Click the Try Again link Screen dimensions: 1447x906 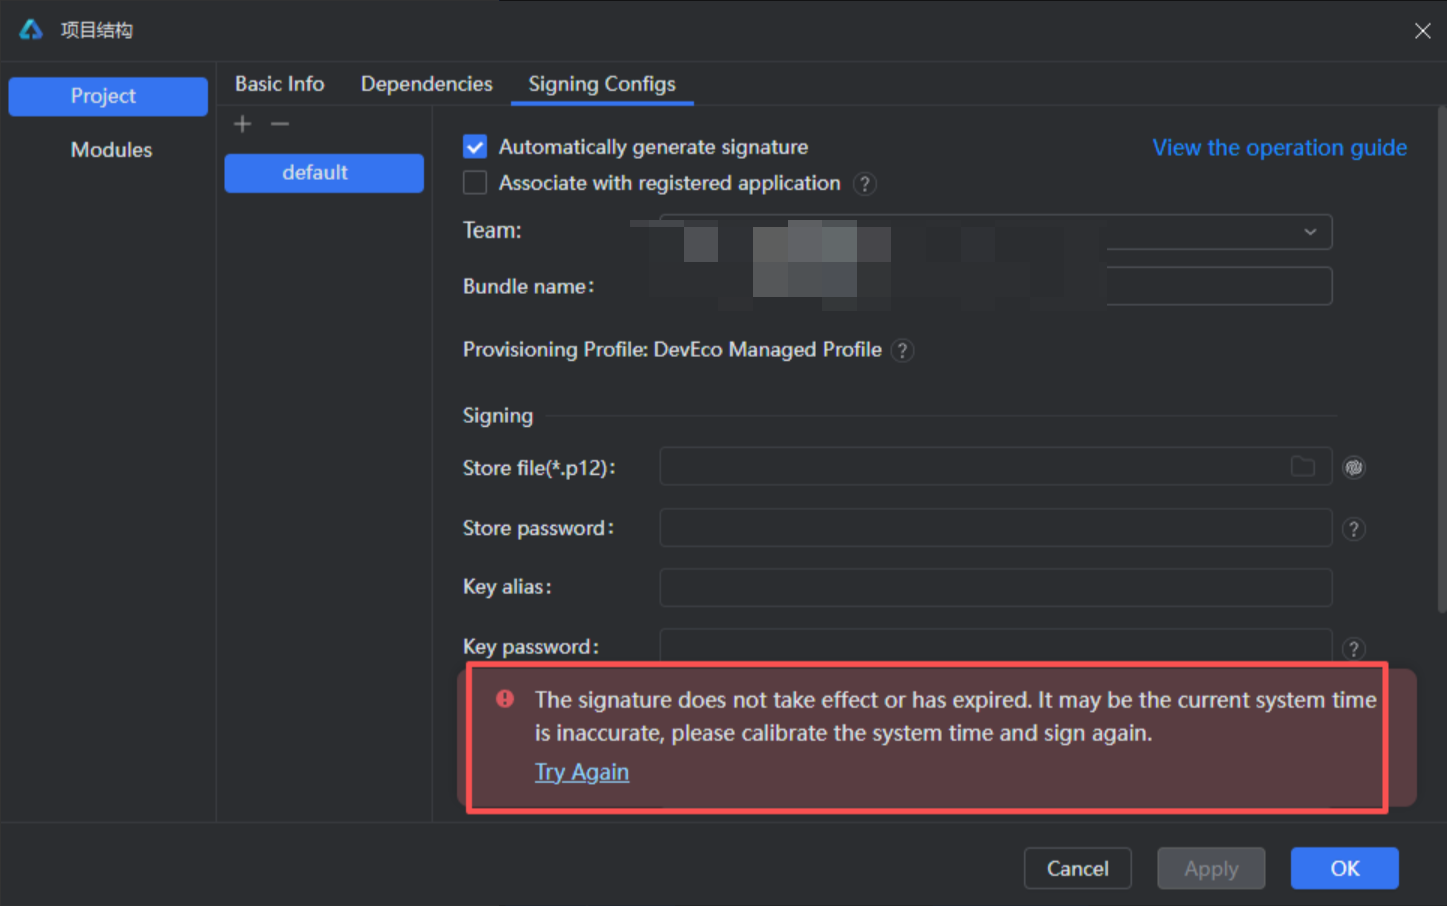(582, 772)
